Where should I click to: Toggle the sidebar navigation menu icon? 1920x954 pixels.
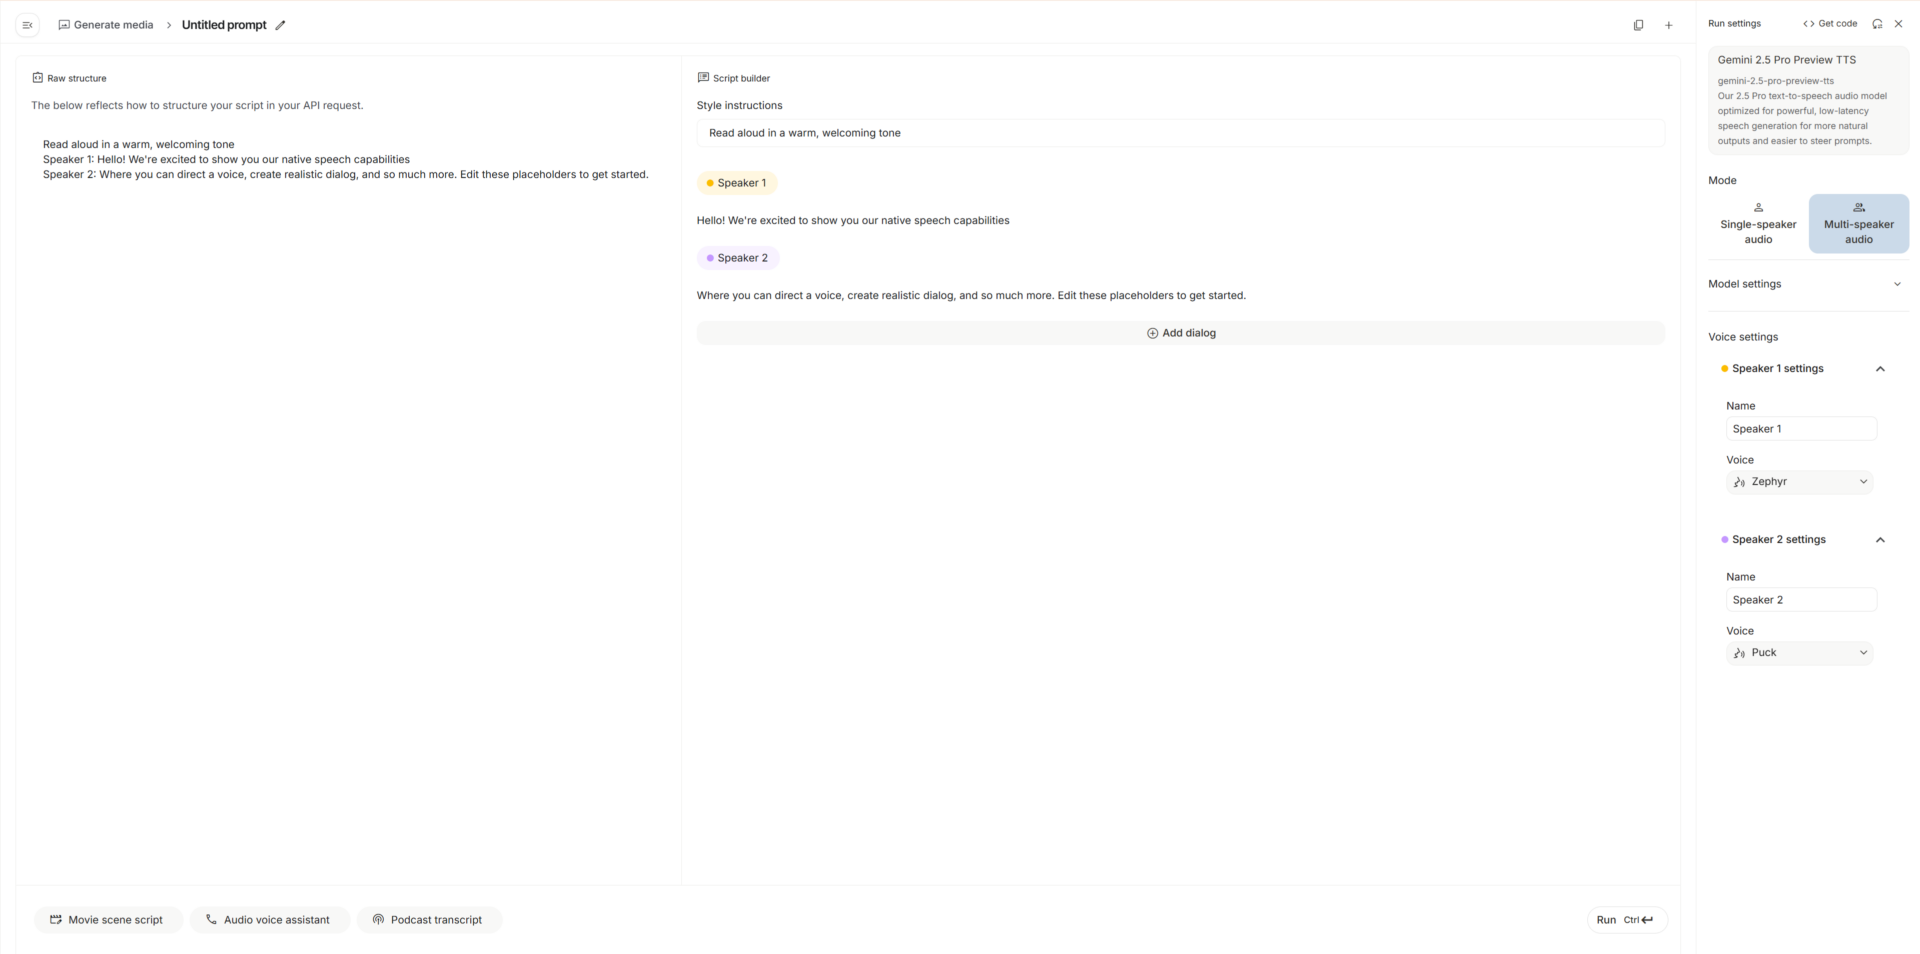tap(28, 25)
